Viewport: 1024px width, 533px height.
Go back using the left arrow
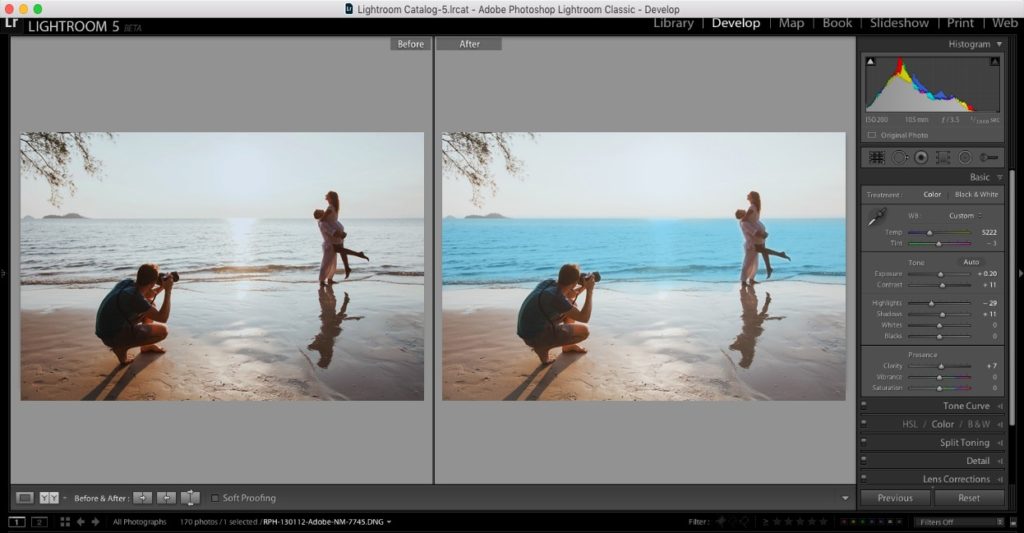pyautogui.click(x=80, y=522)
